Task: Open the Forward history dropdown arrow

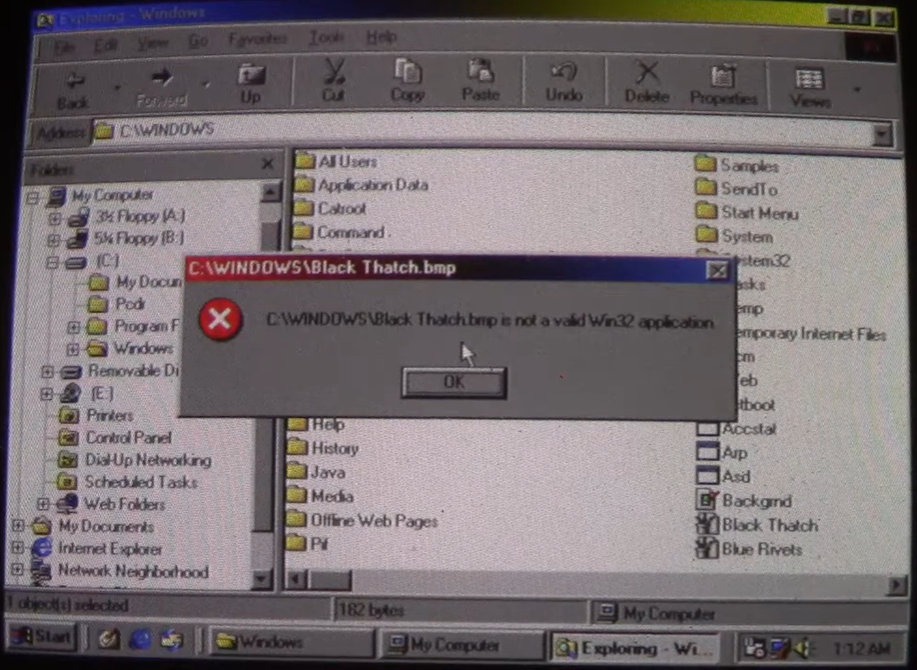Action: (206, 85)
